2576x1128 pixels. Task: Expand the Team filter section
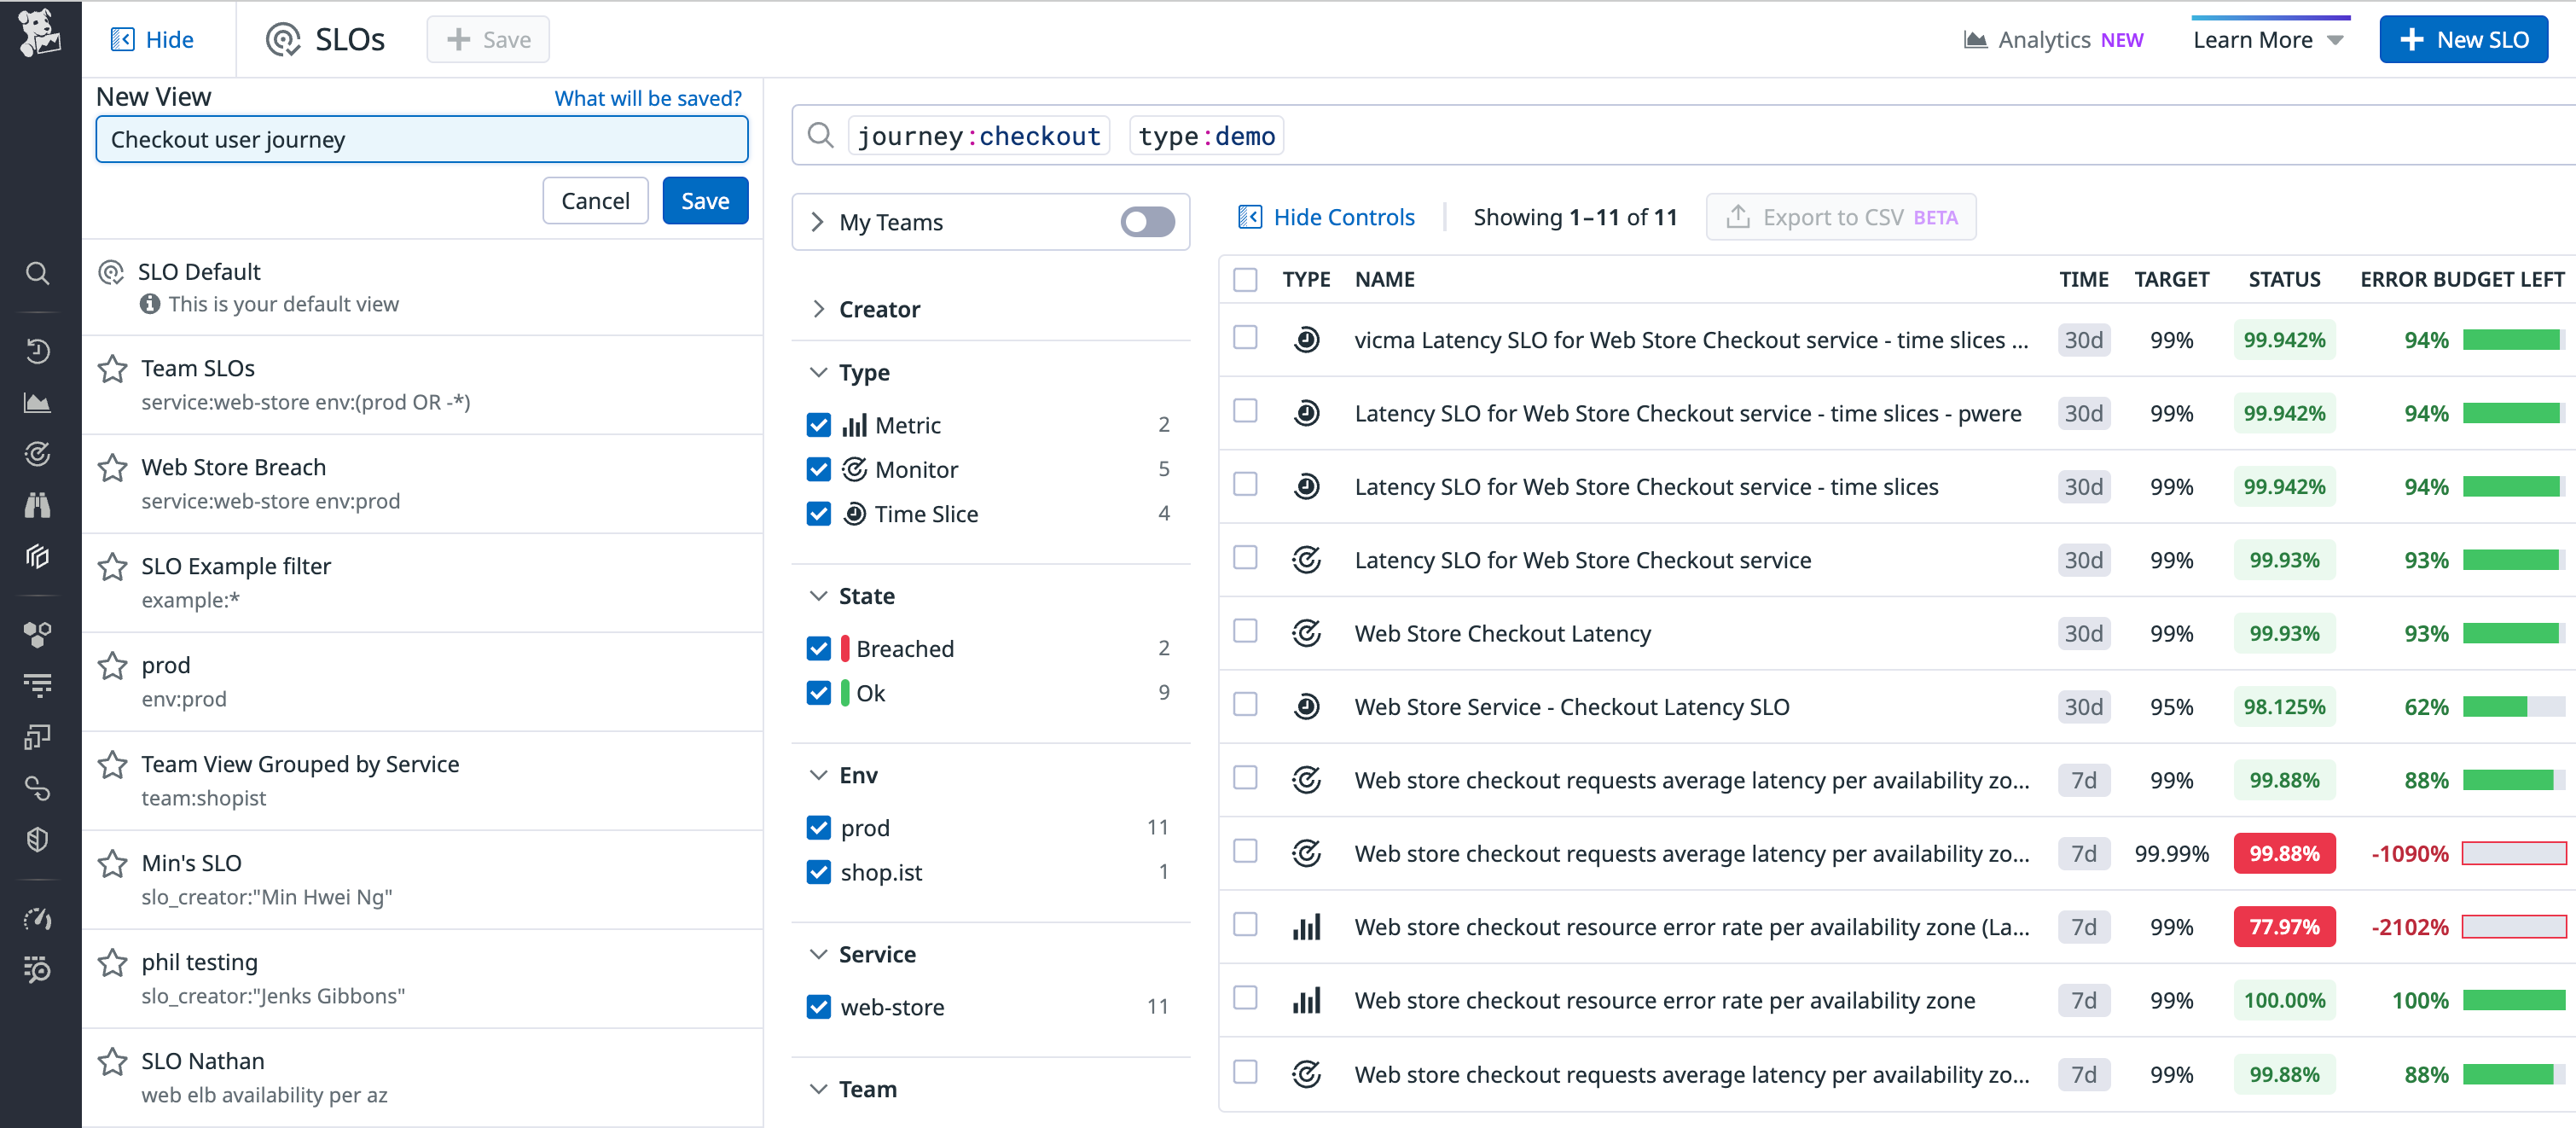point(818,1089)
